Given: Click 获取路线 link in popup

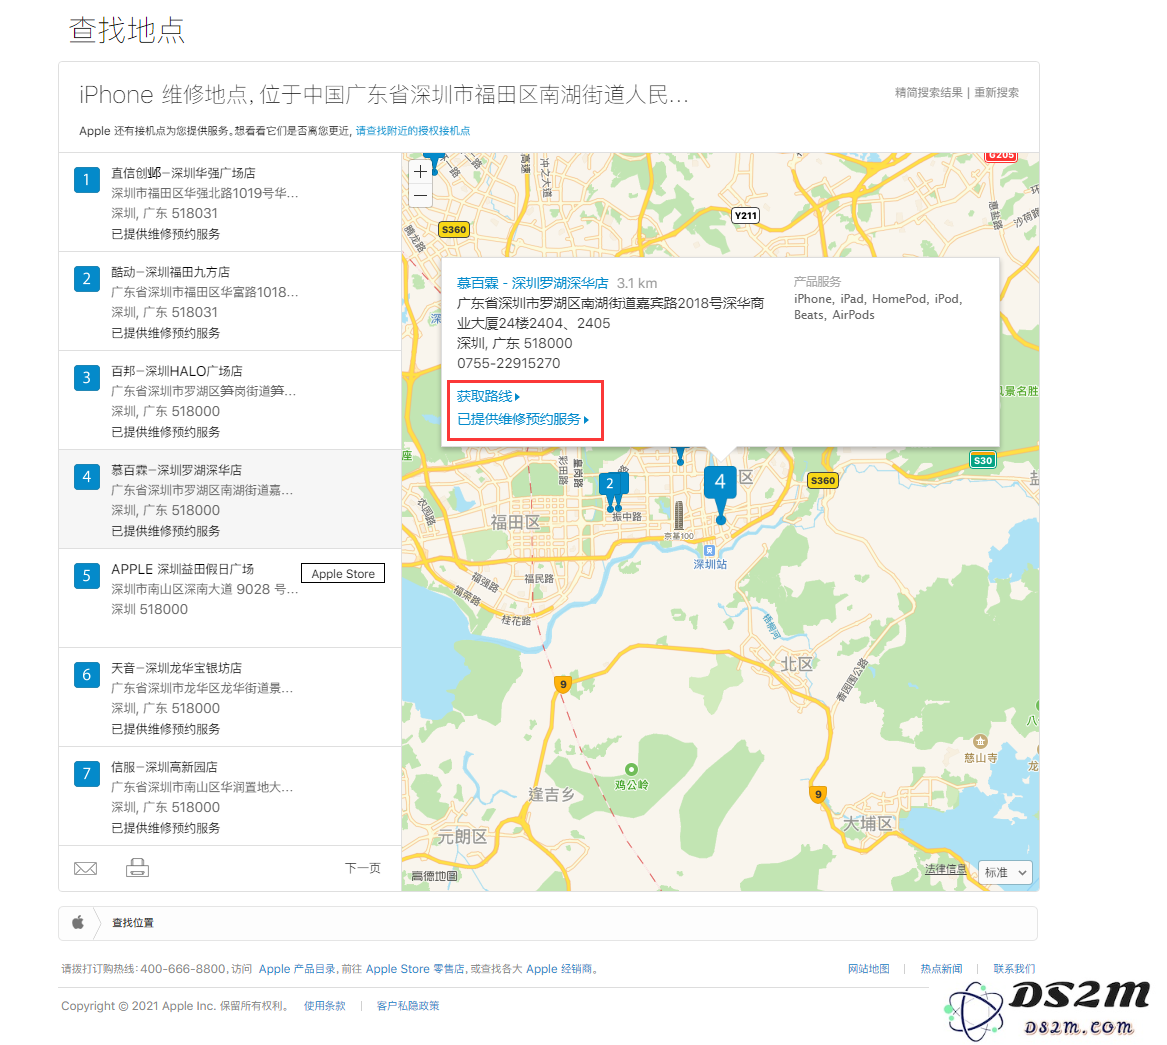Looking at the screenshot, I should (x=488, y=397).
